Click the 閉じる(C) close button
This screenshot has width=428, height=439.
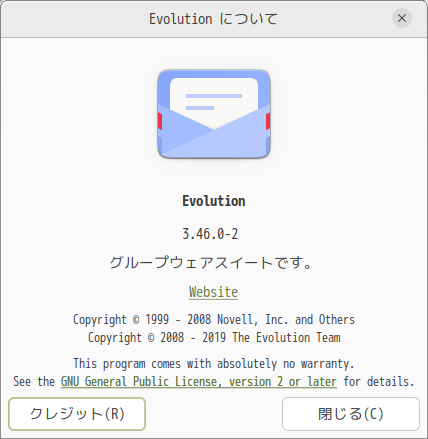point(351,414)
